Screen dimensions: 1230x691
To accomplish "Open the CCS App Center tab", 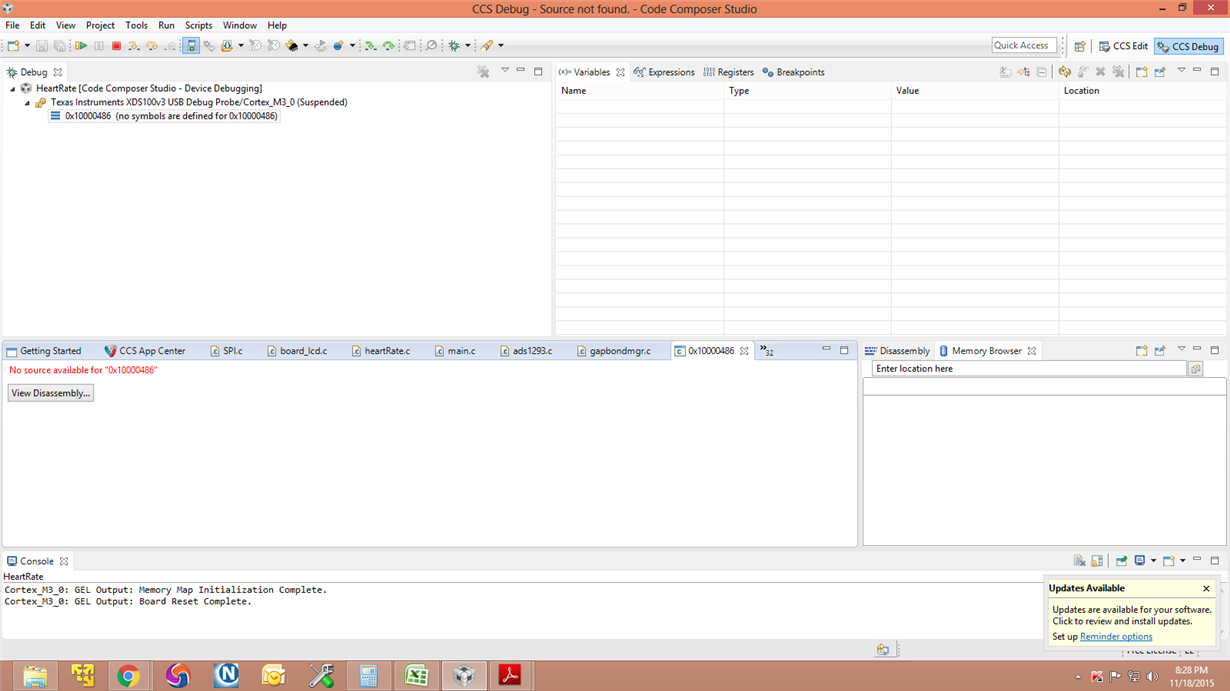I will point(145,351).
